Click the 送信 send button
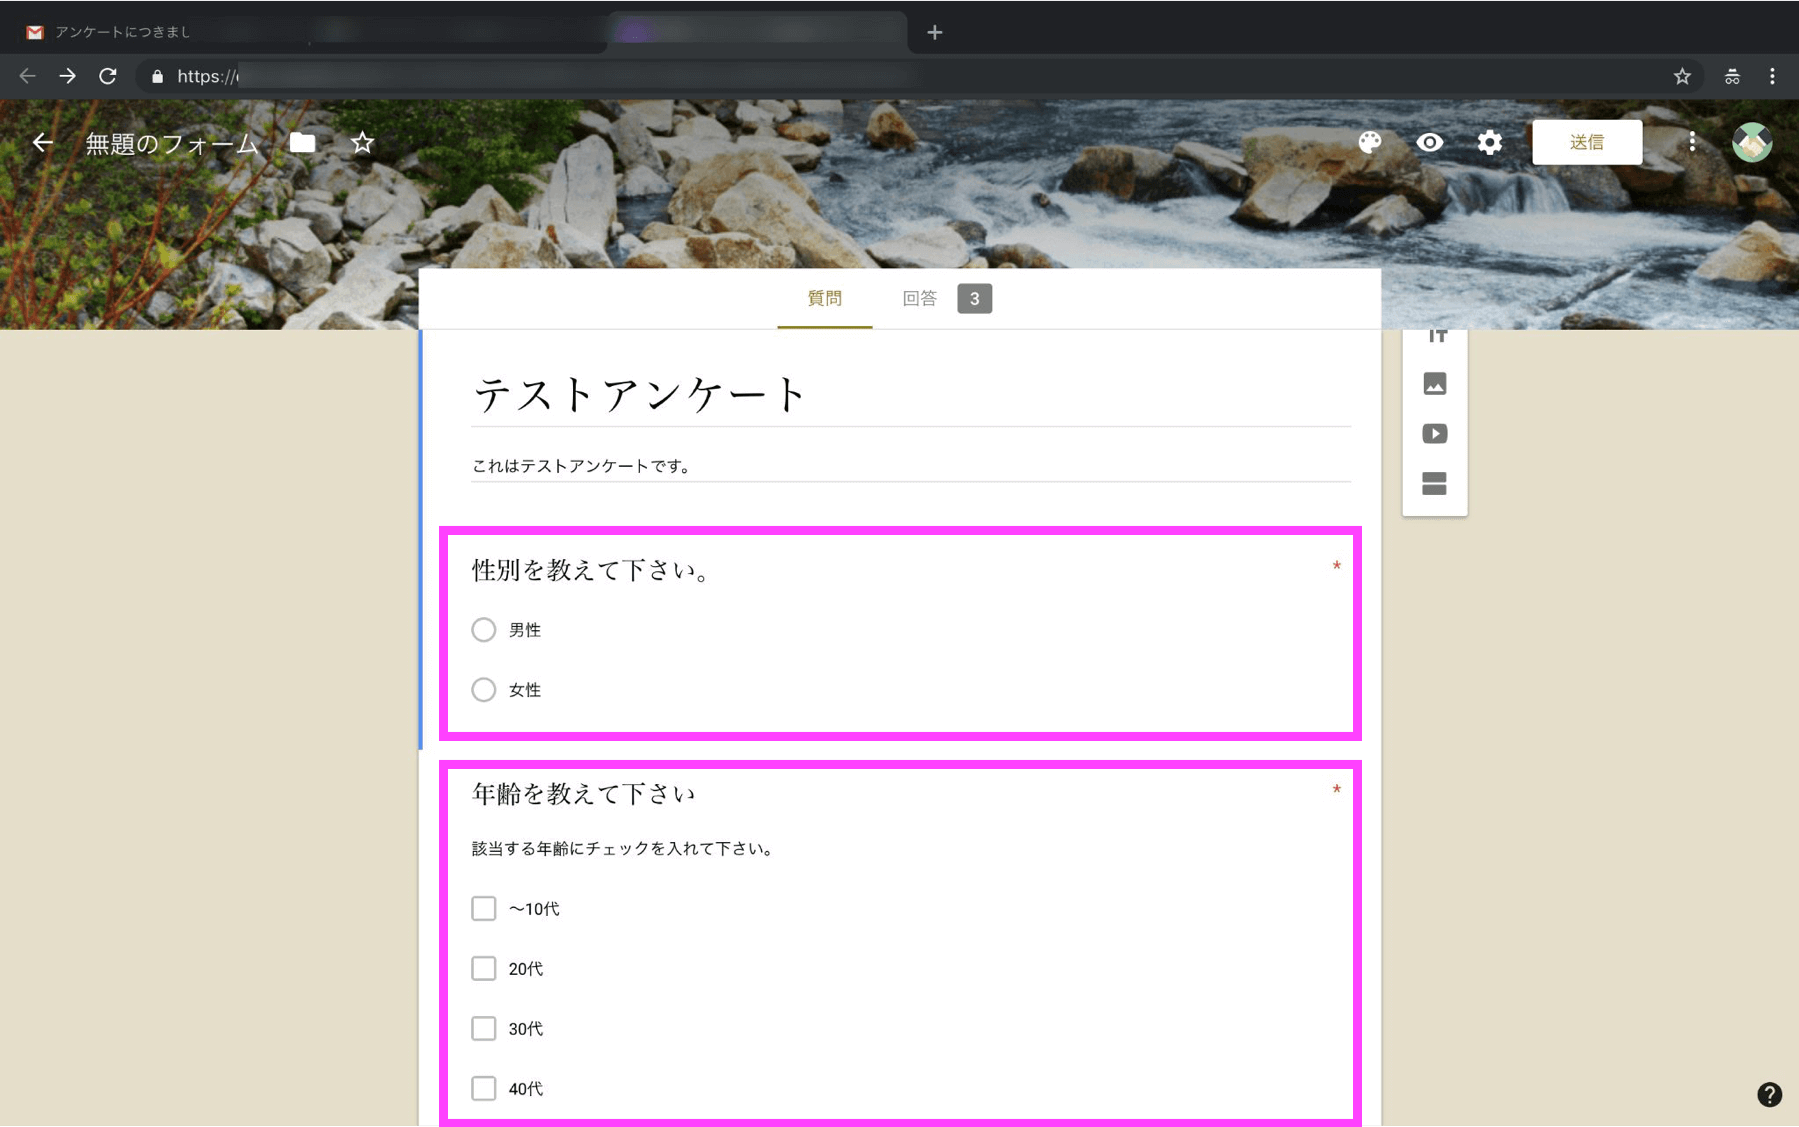 tap(1586, 142)
